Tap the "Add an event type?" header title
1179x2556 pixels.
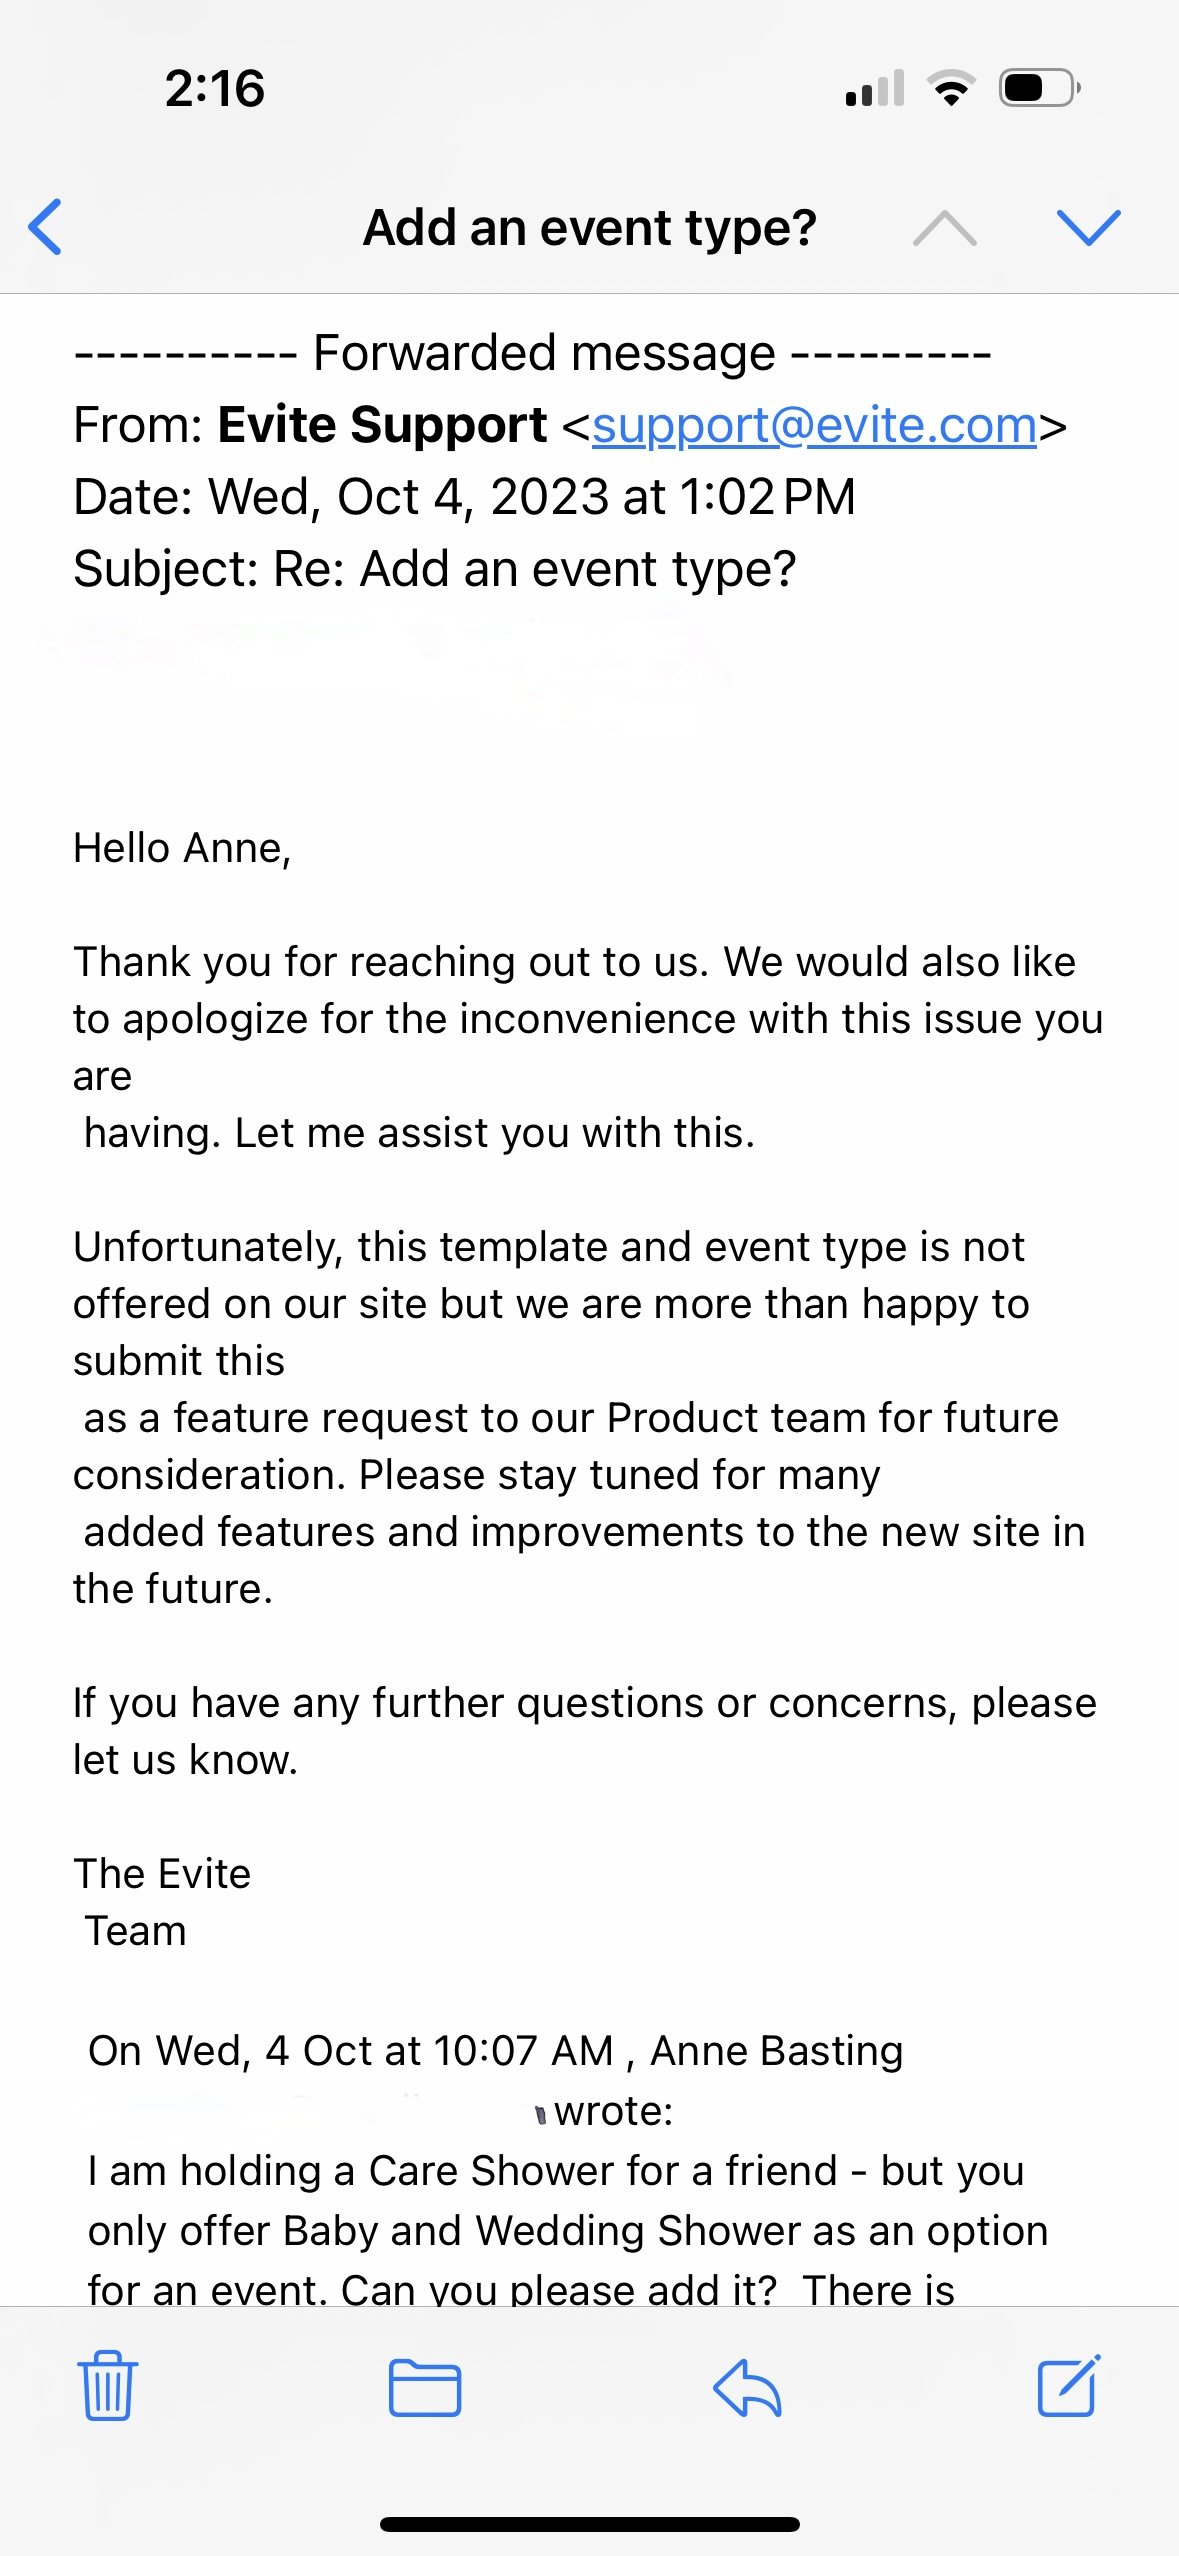590,228
